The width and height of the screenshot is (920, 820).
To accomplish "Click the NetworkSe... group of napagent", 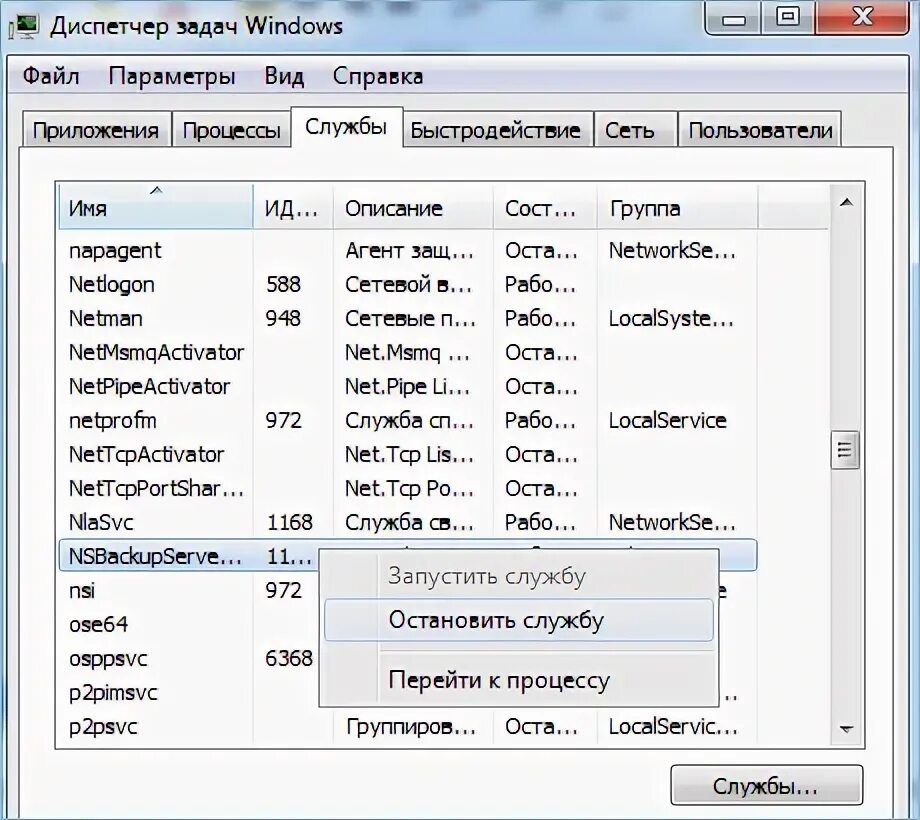I will tap(672, 250).
